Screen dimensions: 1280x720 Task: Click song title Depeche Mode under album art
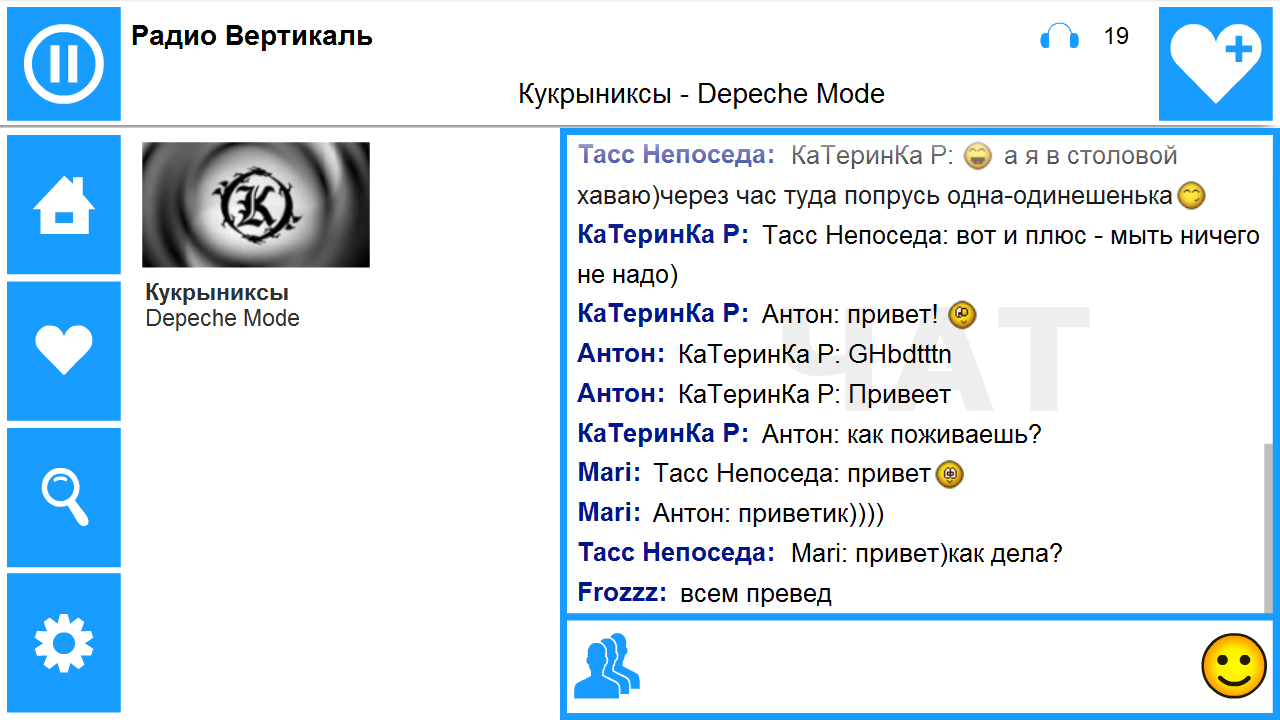(223, 318)
